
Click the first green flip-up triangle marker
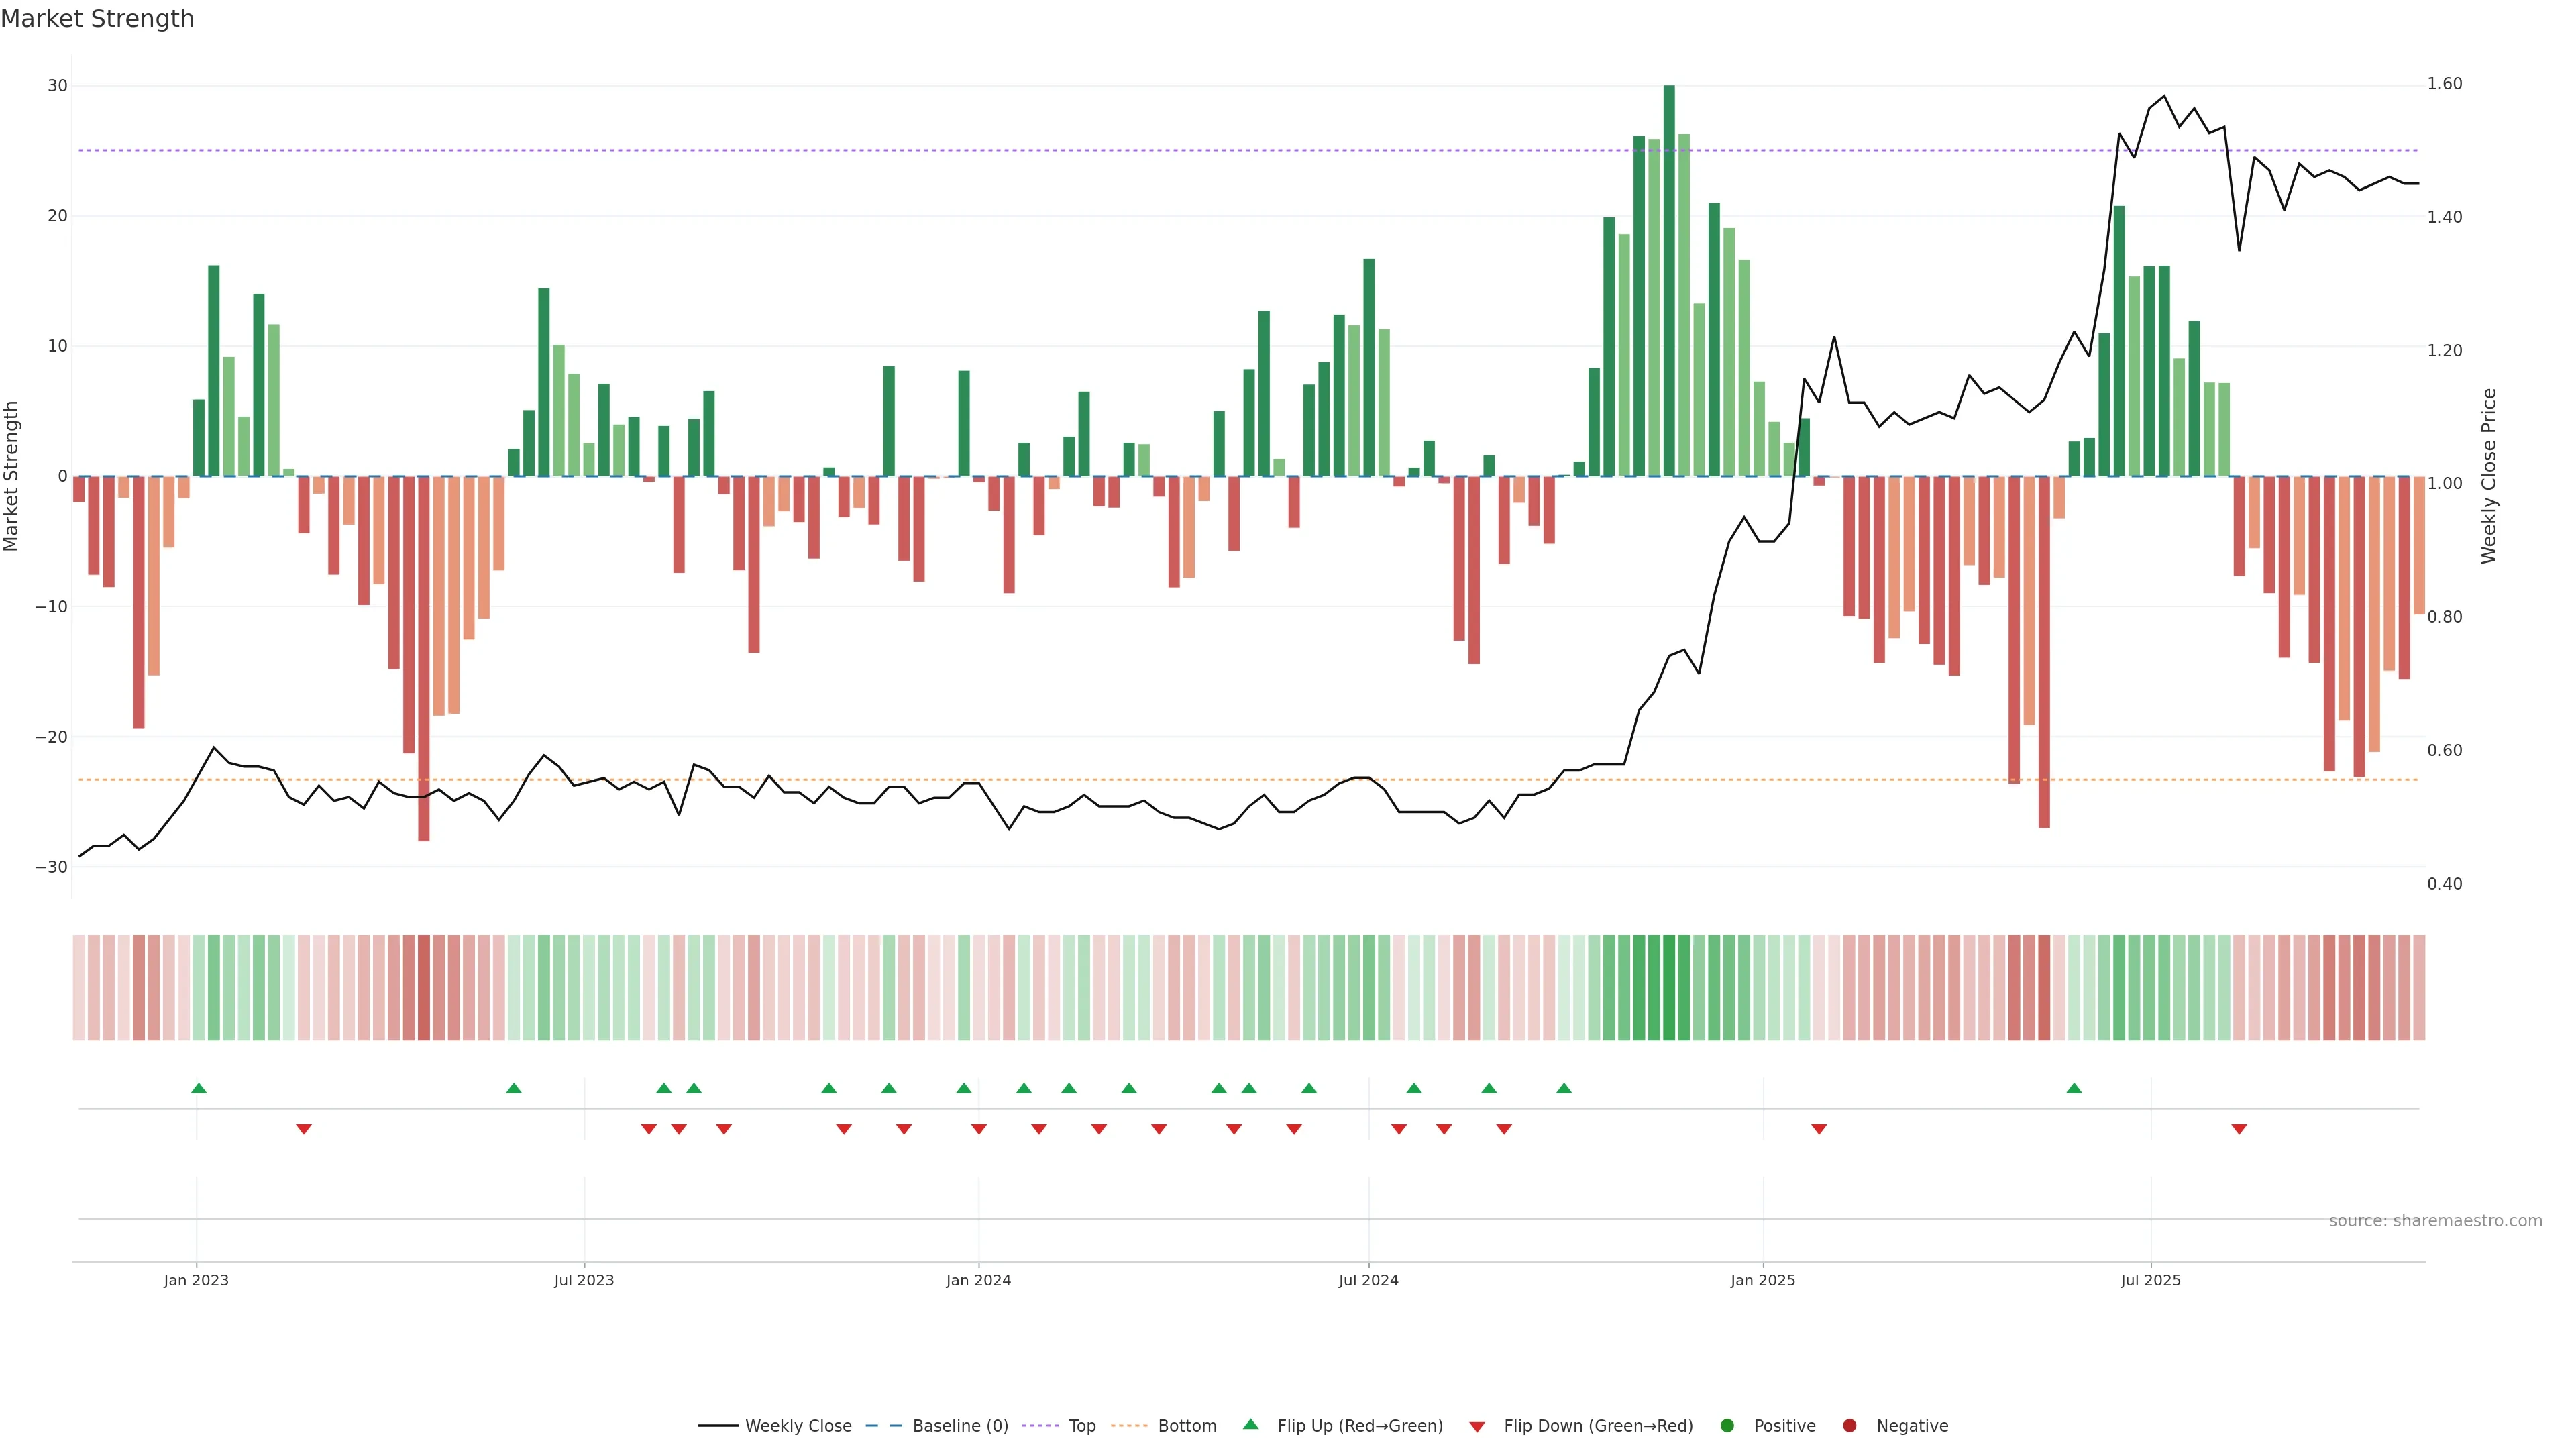click(x=198, y=1088)
